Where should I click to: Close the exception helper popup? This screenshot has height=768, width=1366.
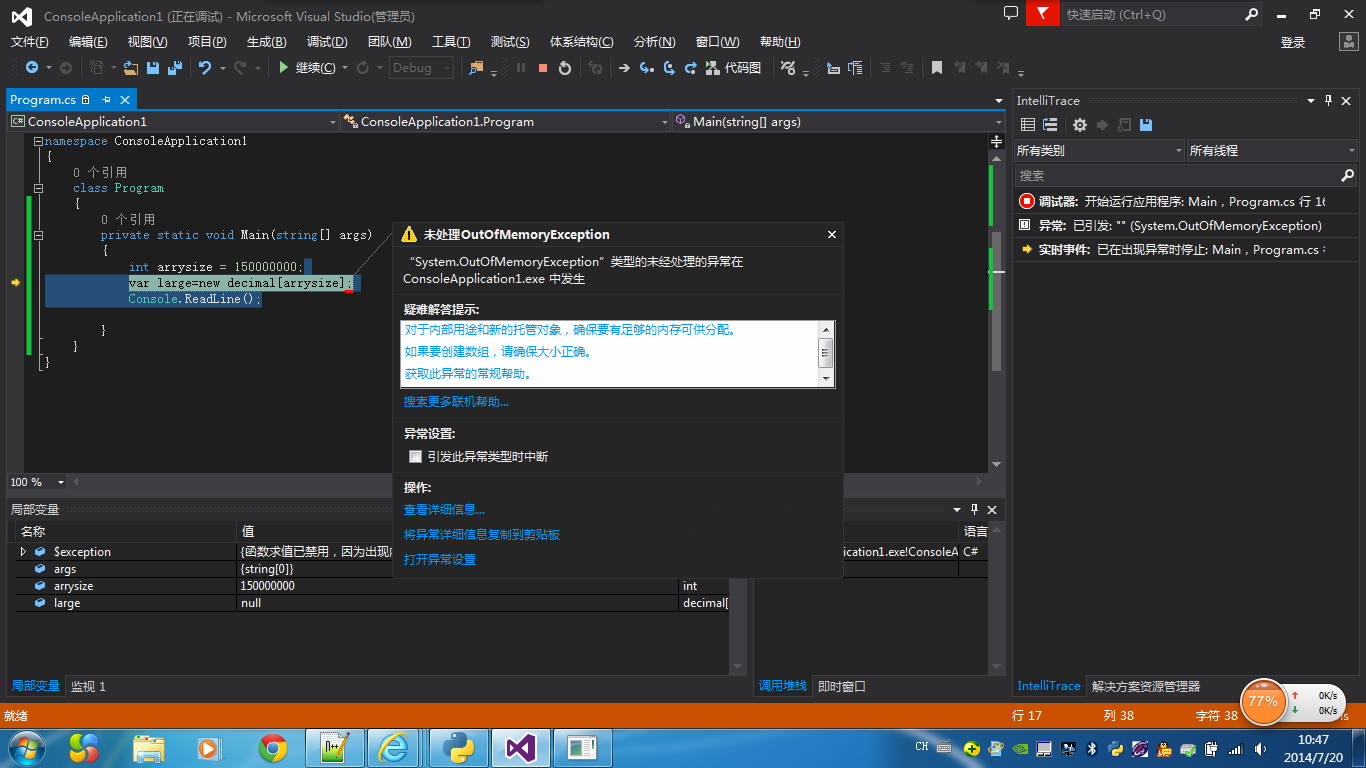831,234
